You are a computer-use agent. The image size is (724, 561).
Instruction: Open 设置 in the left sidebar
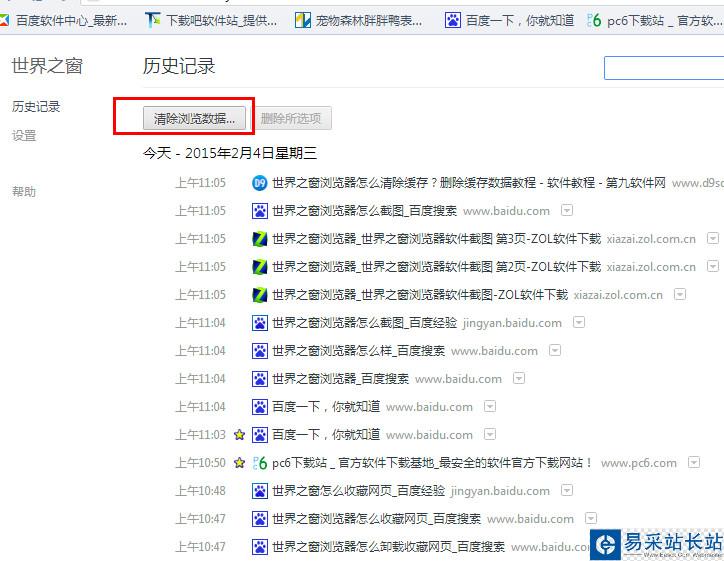click(x=24, y=136)
